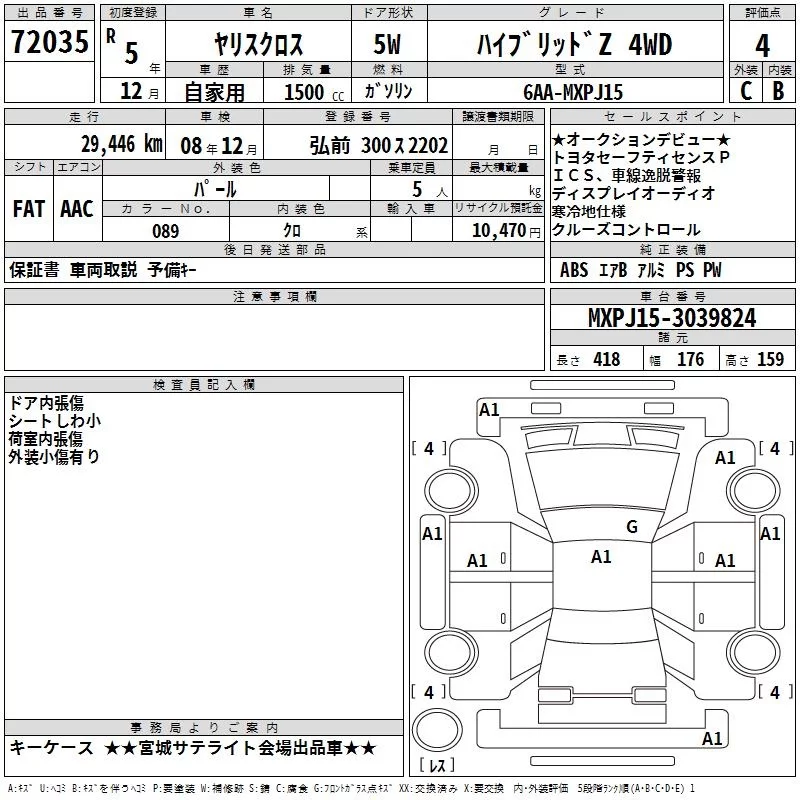Image resolution: width=800 pixels, height=800 pixels.
Task: Click the トヨタセーフティセンスP line
Action: [641, 157]
